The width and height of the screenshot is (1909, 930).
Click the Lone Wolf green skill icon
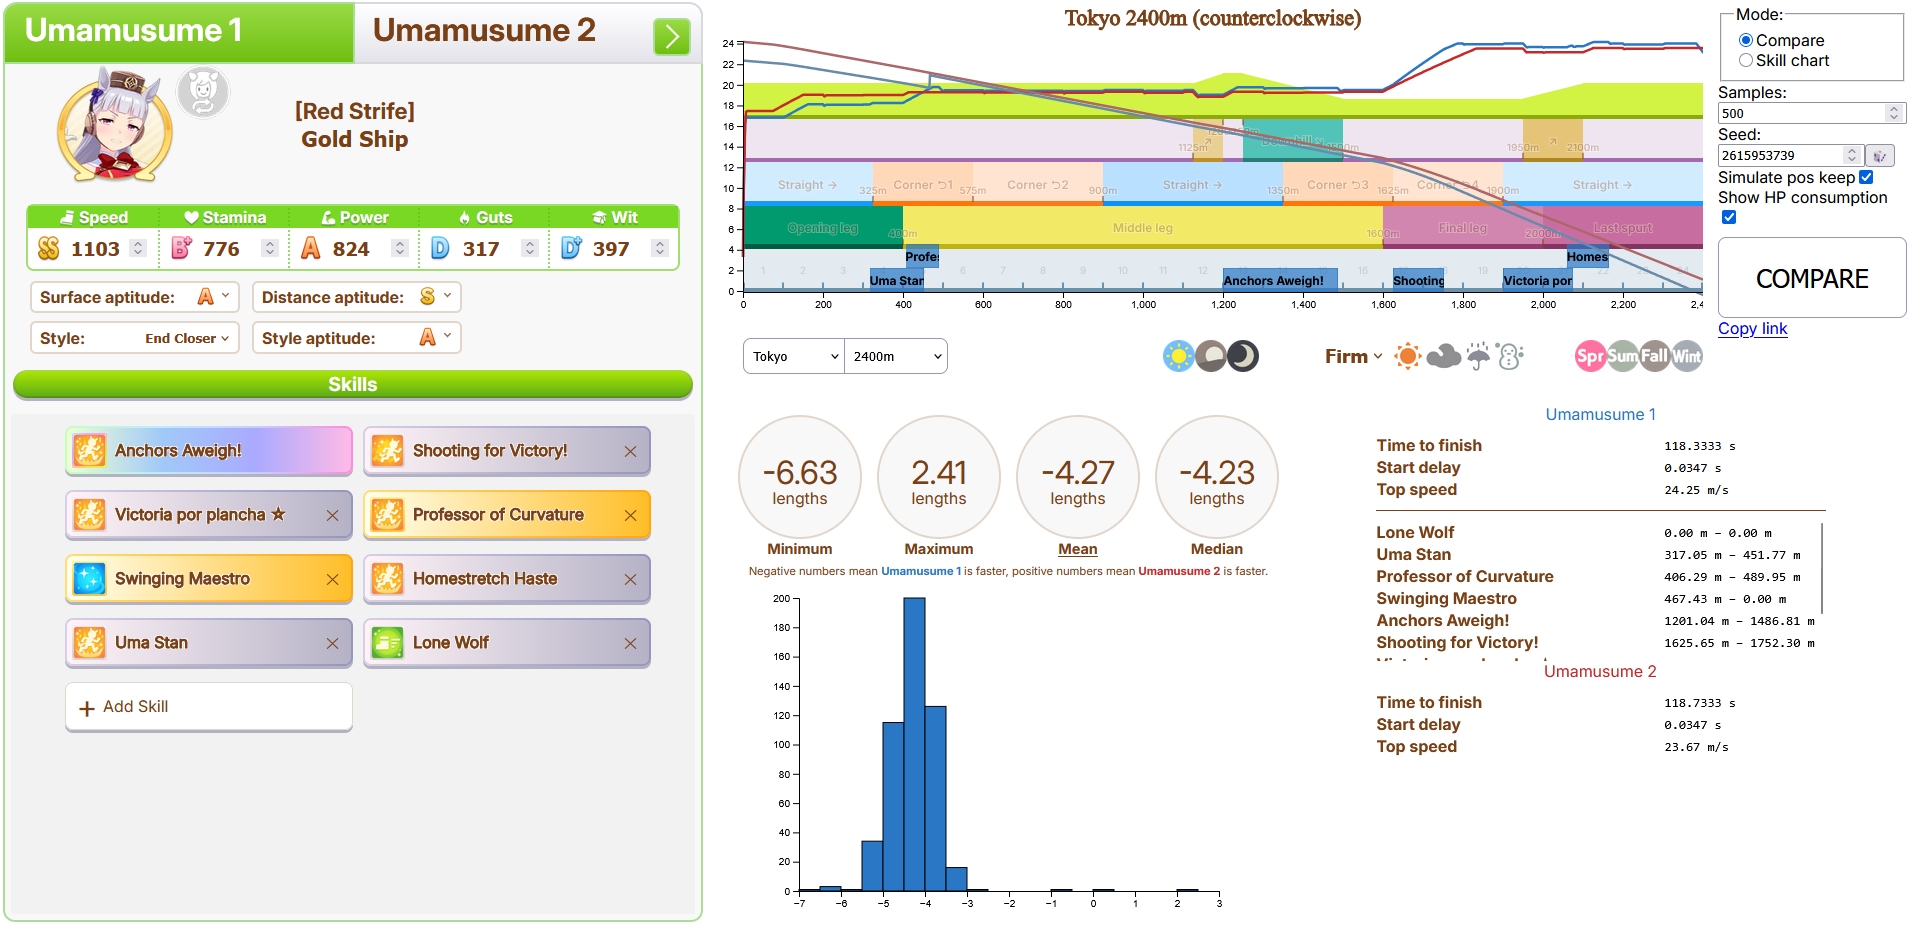[387, 643]
